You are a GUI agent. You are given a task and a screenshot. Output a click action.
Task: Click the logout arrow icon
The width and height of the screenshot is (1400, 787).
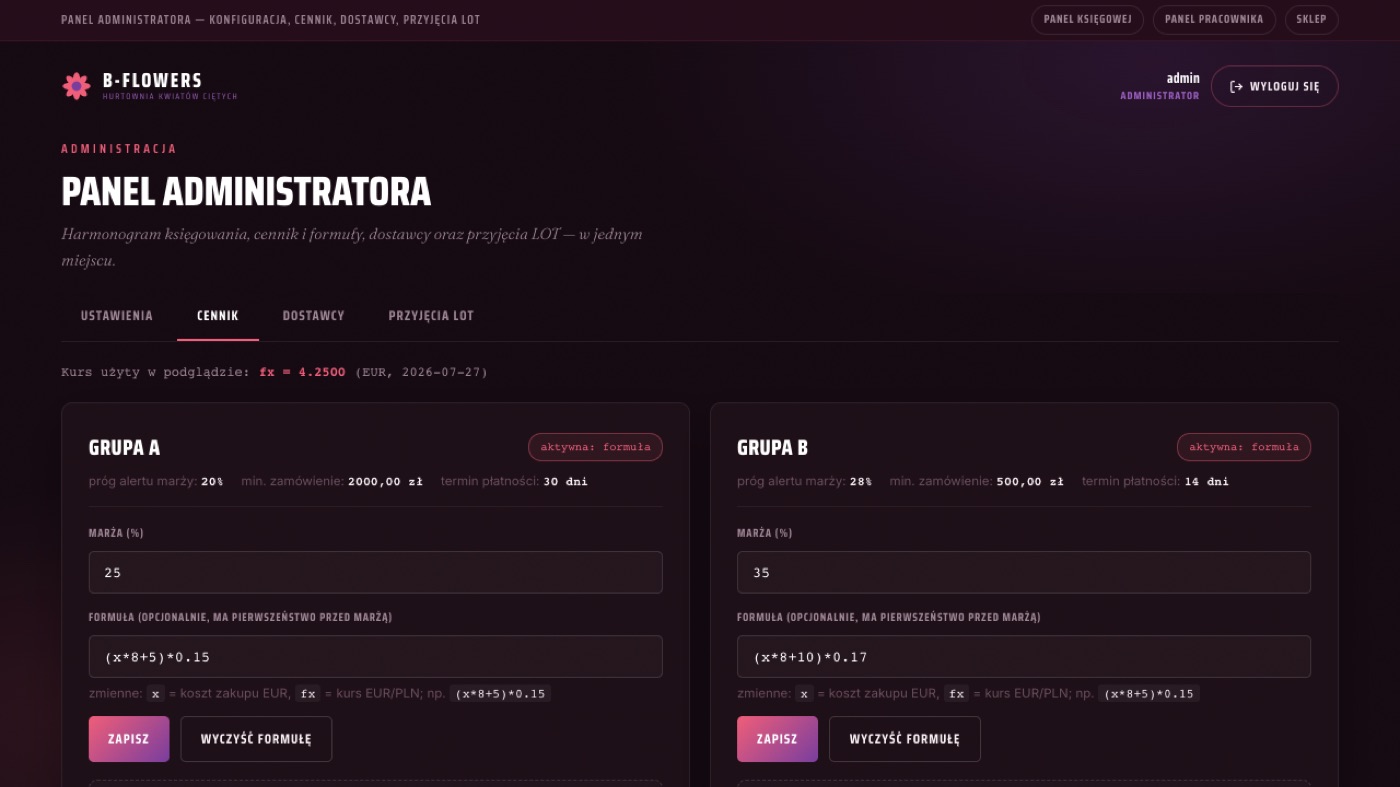pyautogui.click(x=1236, y=87)
